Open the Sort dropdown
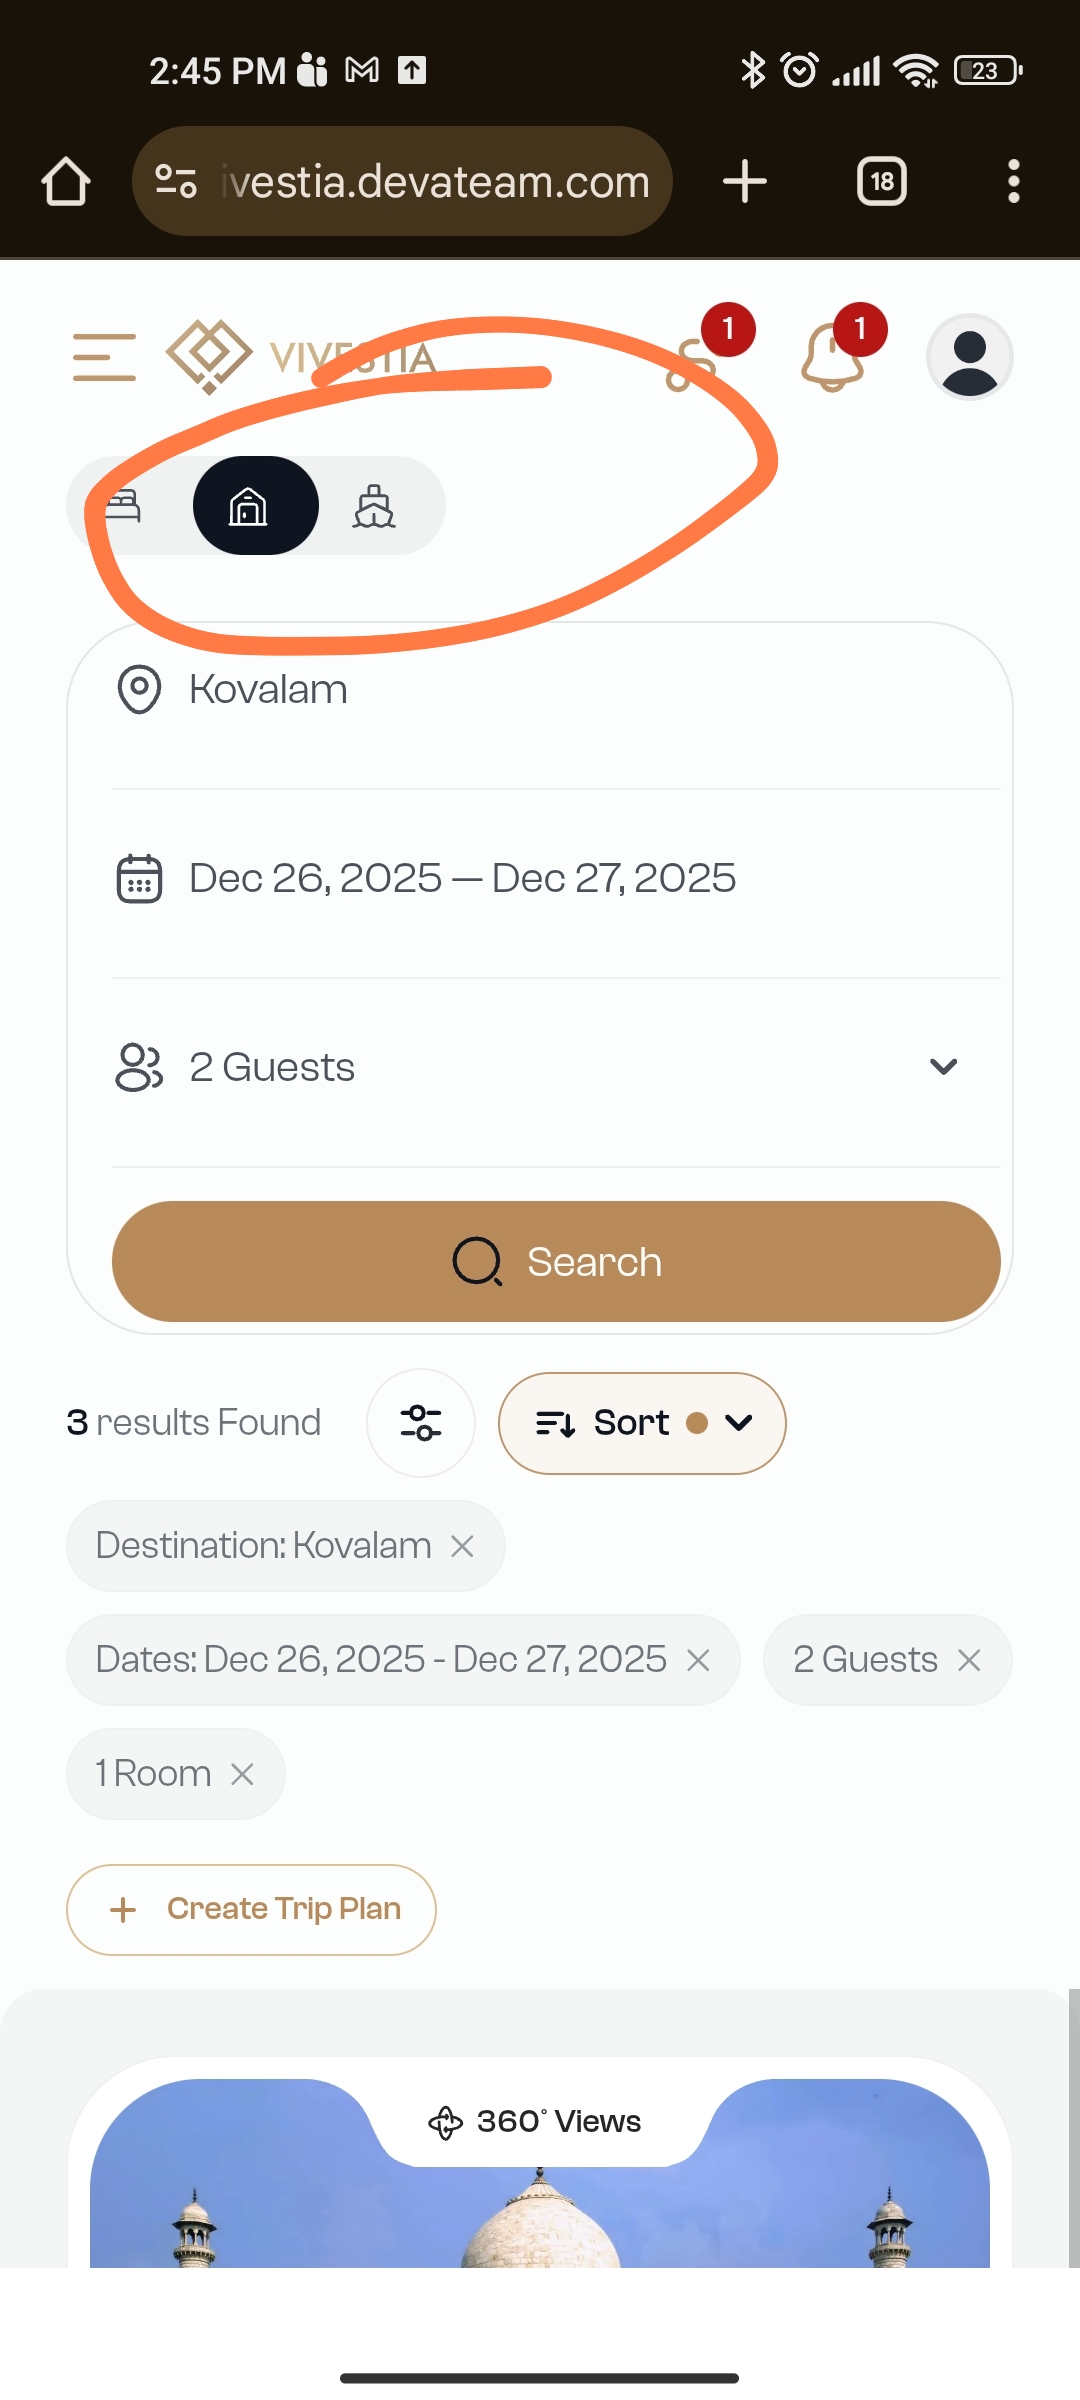1080x2400 pixels. point(642,1423)
